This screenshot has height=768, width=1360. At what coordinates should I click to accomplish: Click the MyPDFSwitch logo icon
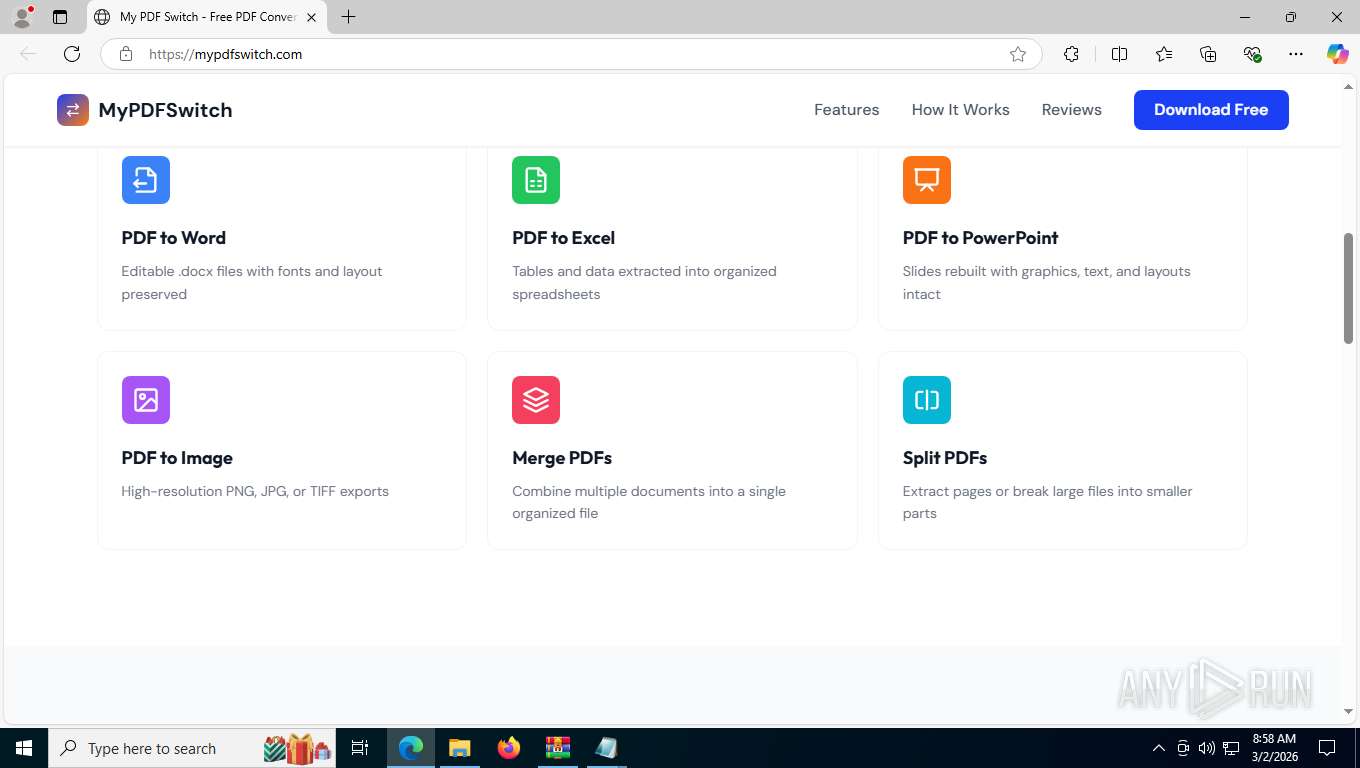click(x=73, y=110)
